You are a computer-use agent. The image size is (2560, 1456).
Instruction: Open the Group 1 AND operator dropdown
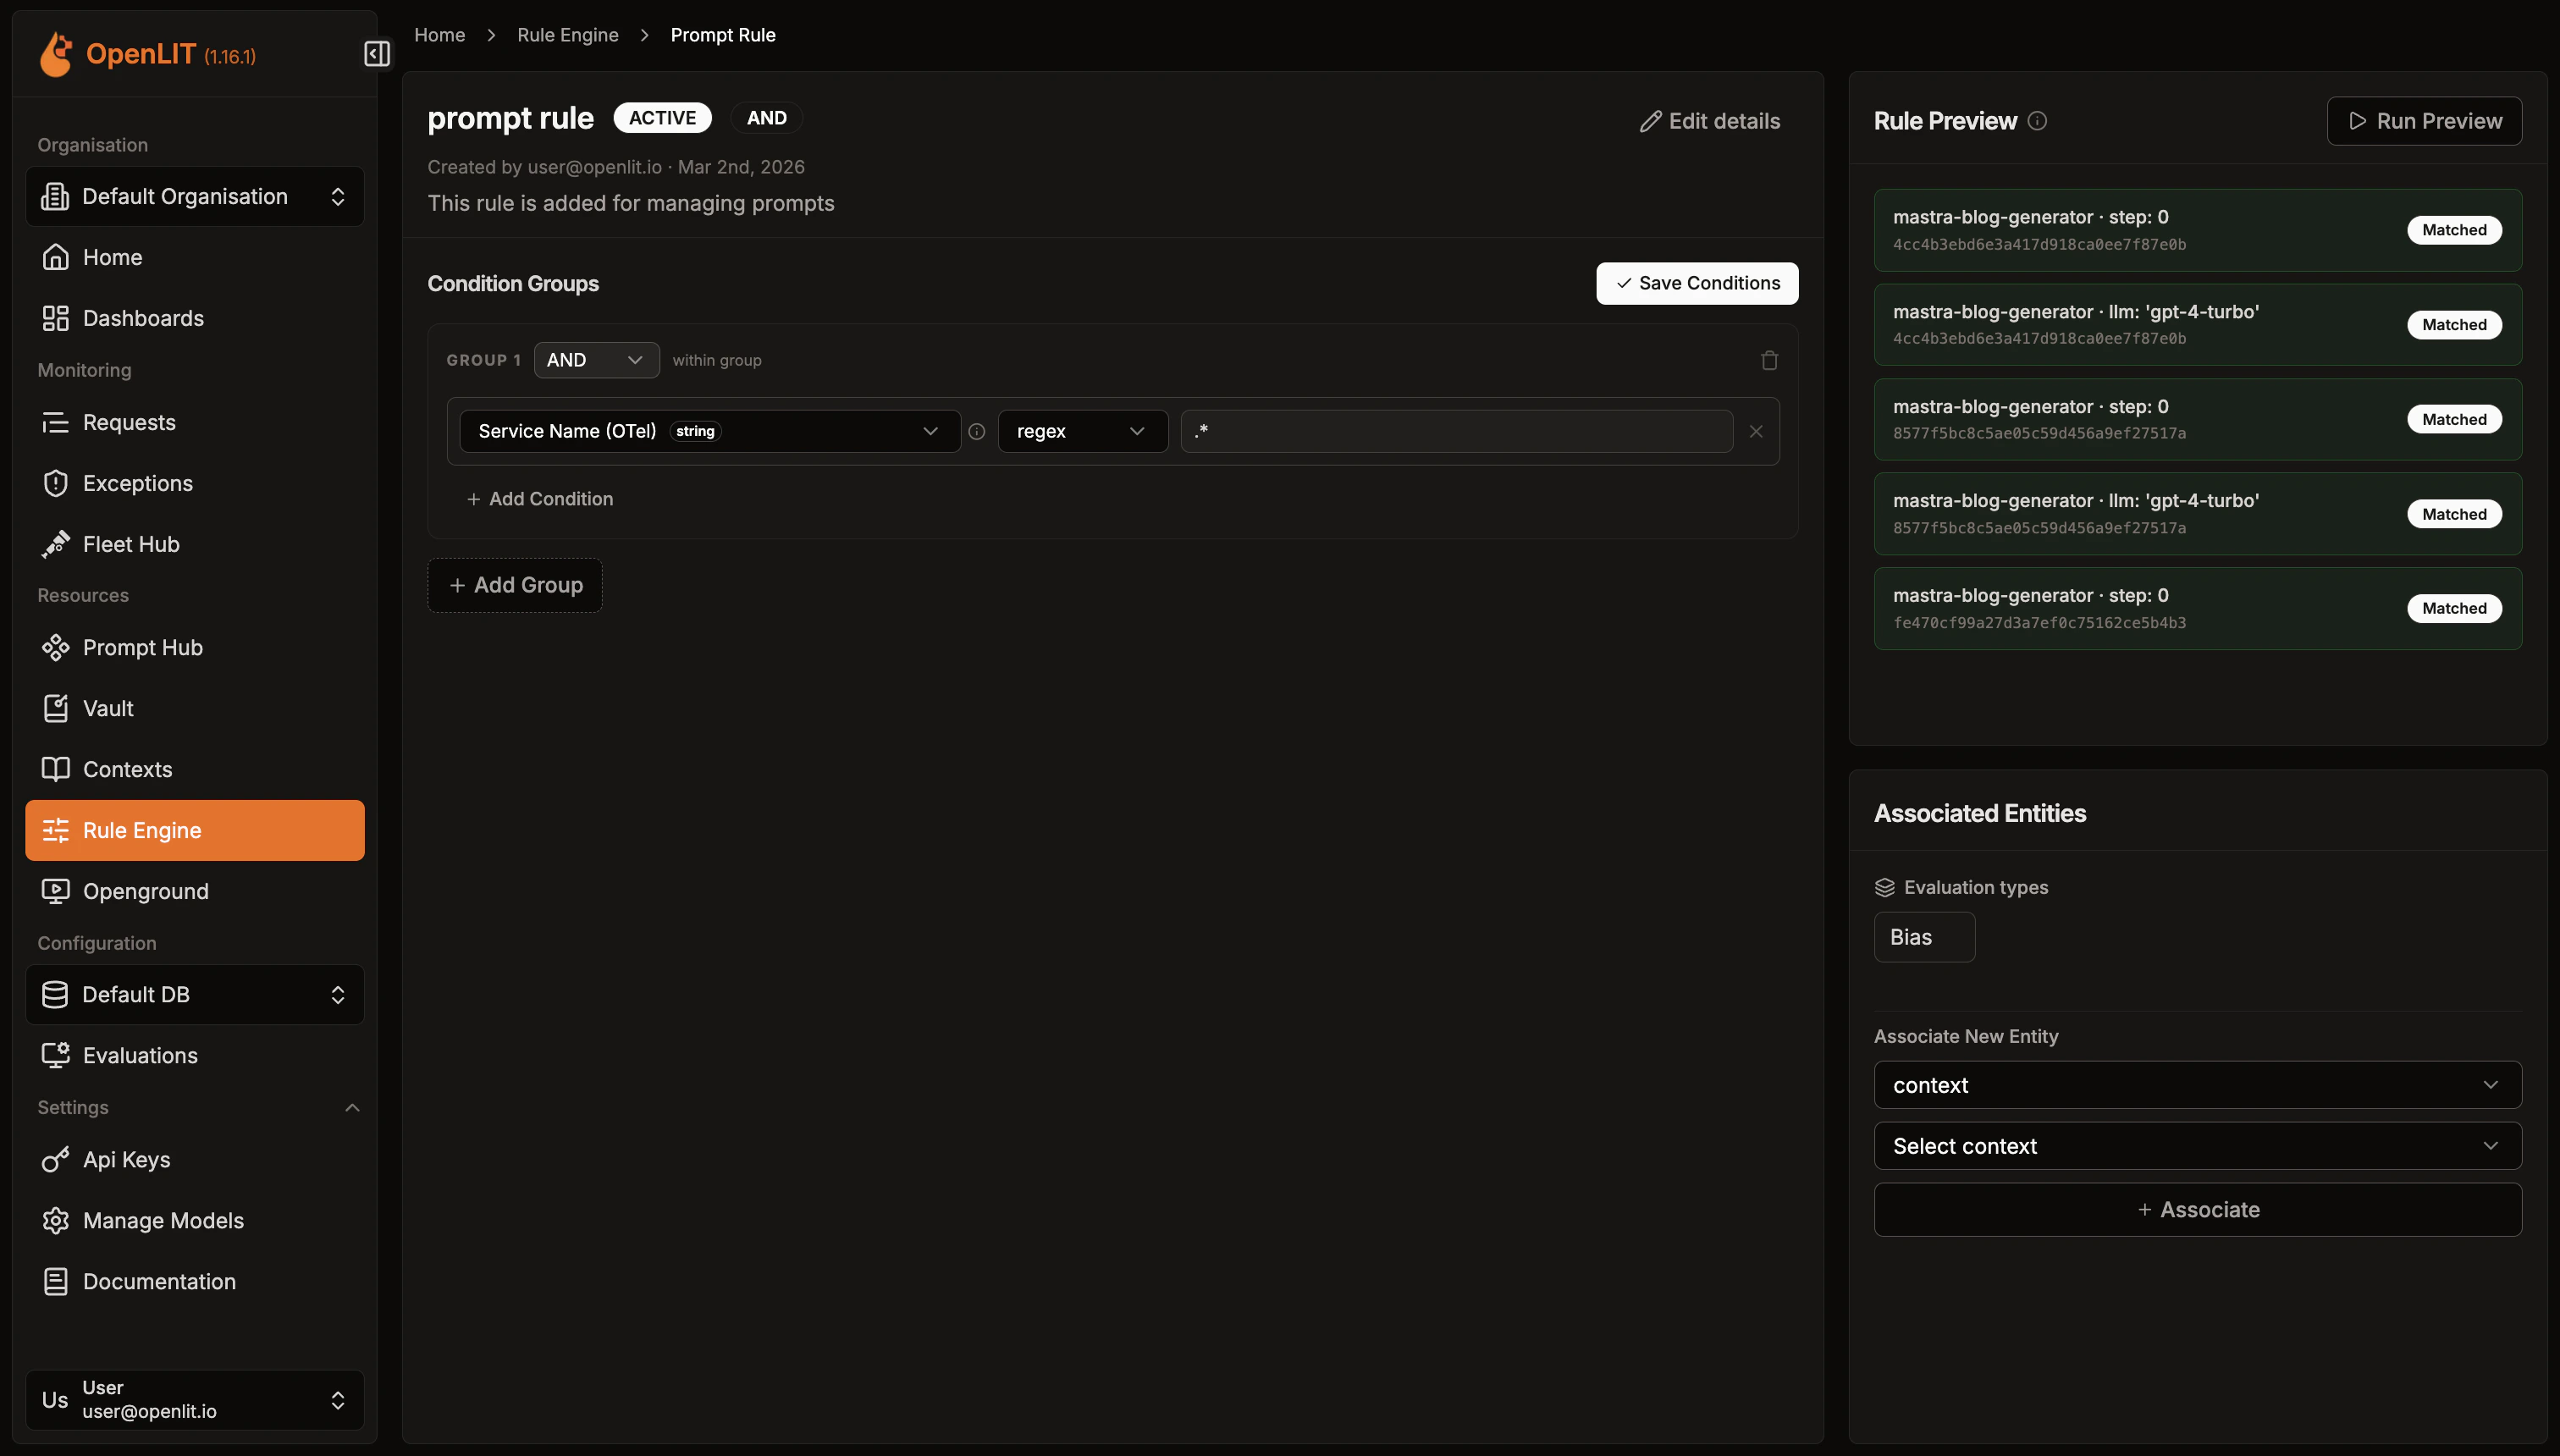596,360
